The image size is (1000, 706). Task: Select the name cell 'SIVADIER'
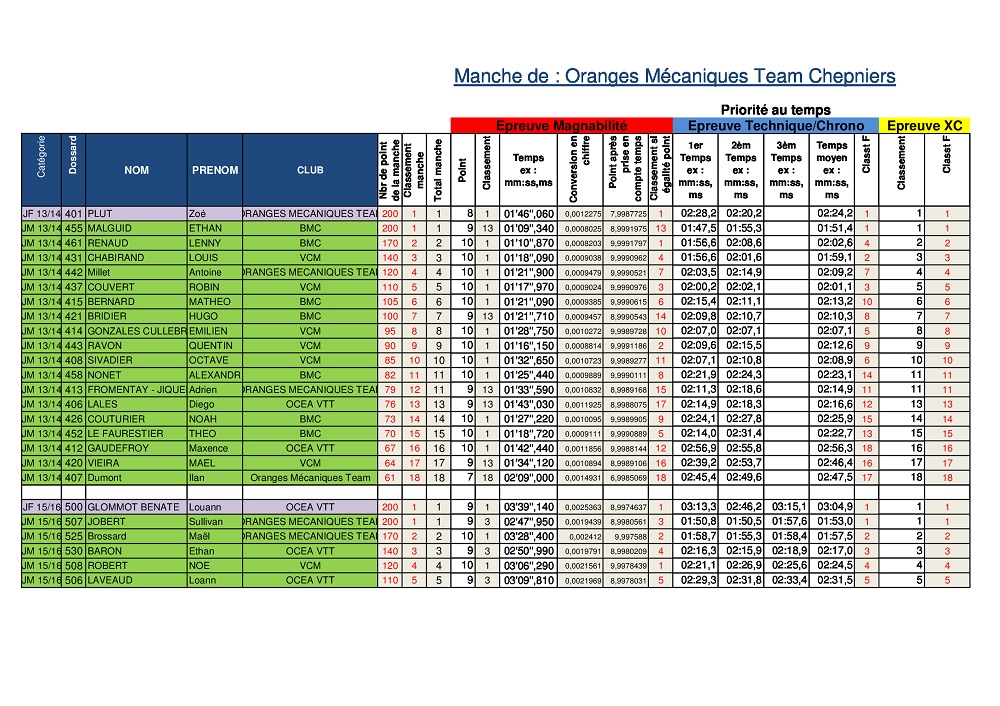coord(136,360)
